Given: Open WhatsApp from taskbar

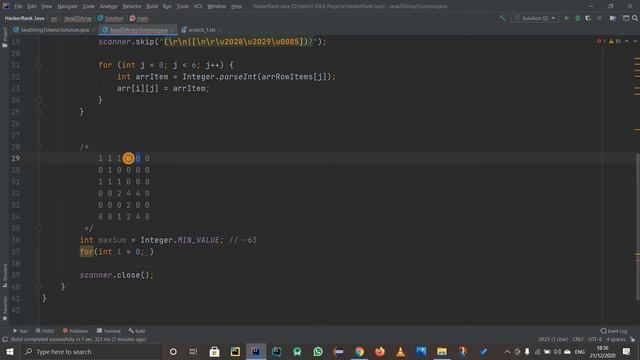Looking at the screenshot, I should [x=318, y=351].
